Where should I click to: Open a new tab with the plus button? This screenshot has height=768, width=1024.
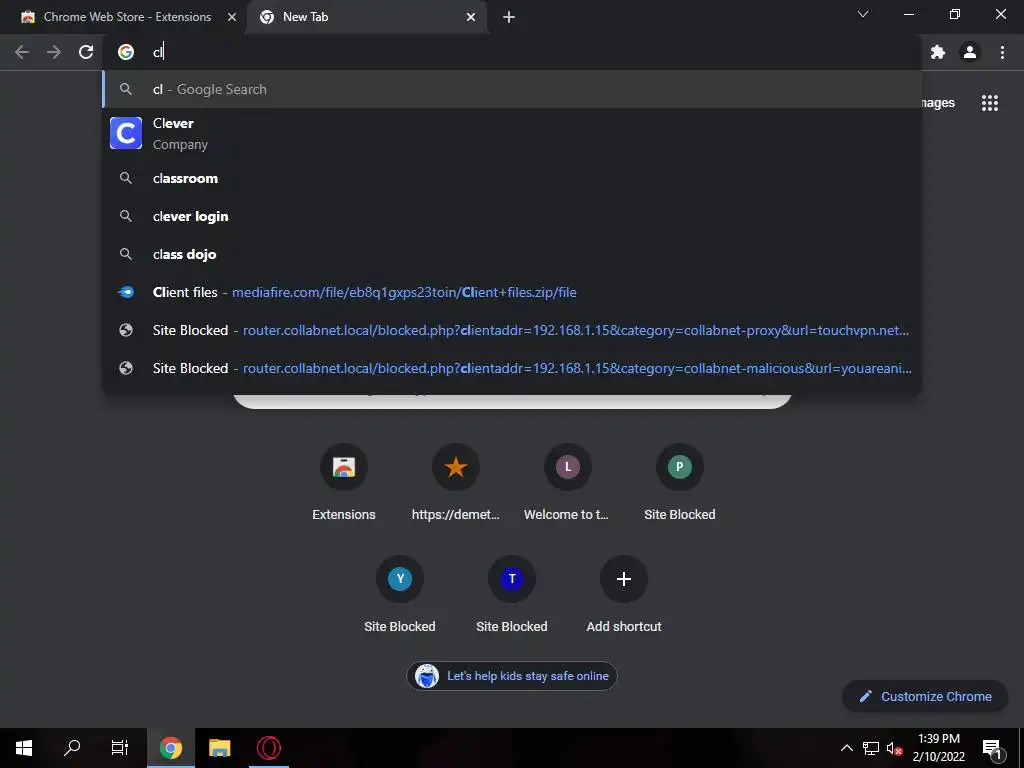pyautogui.click(x=509, y=17)
